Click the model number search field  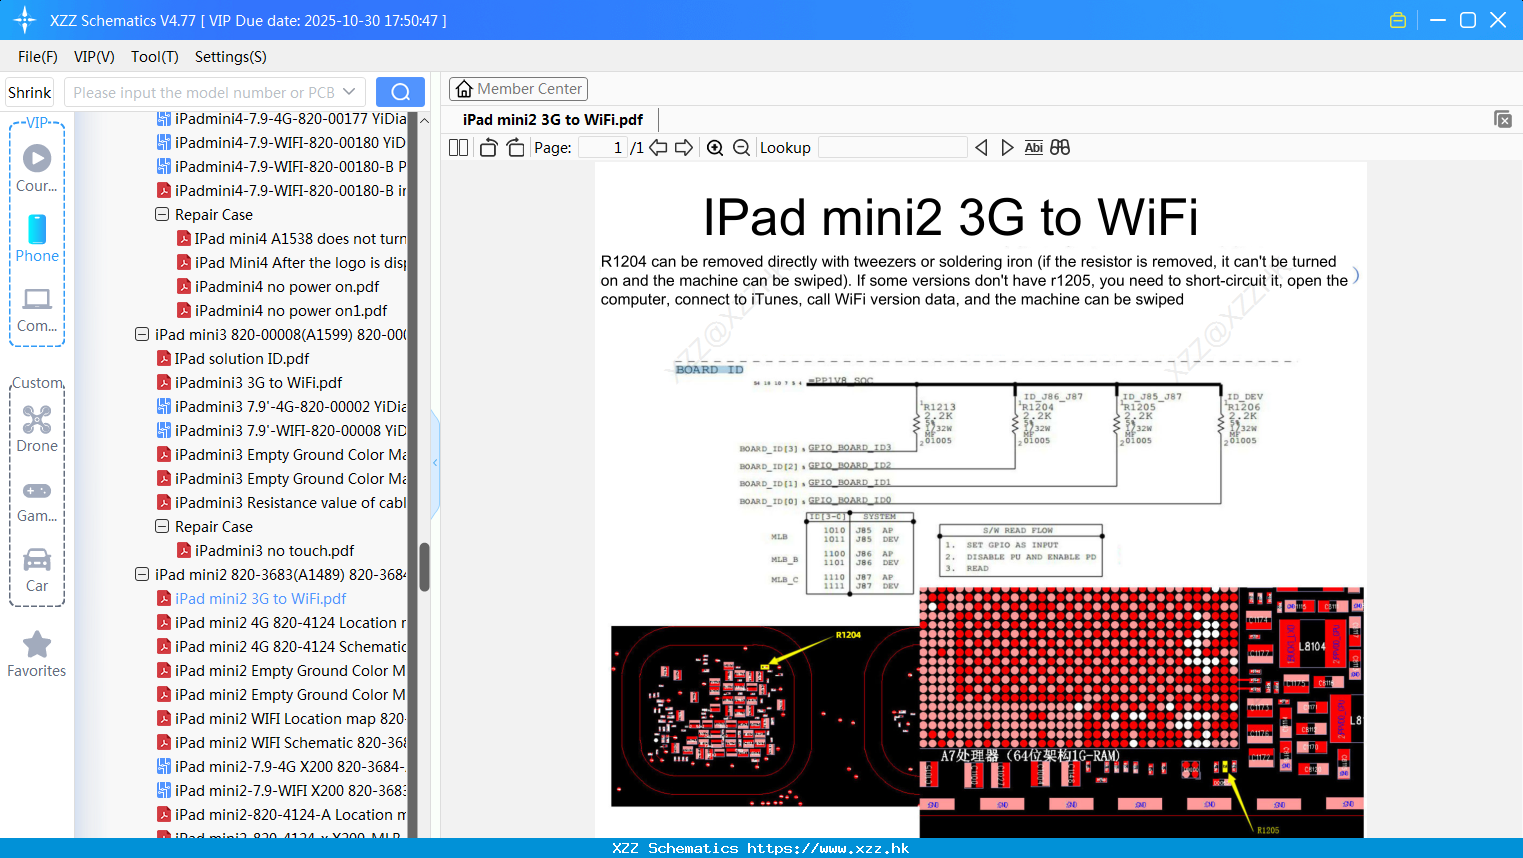(x=204, y=92)
